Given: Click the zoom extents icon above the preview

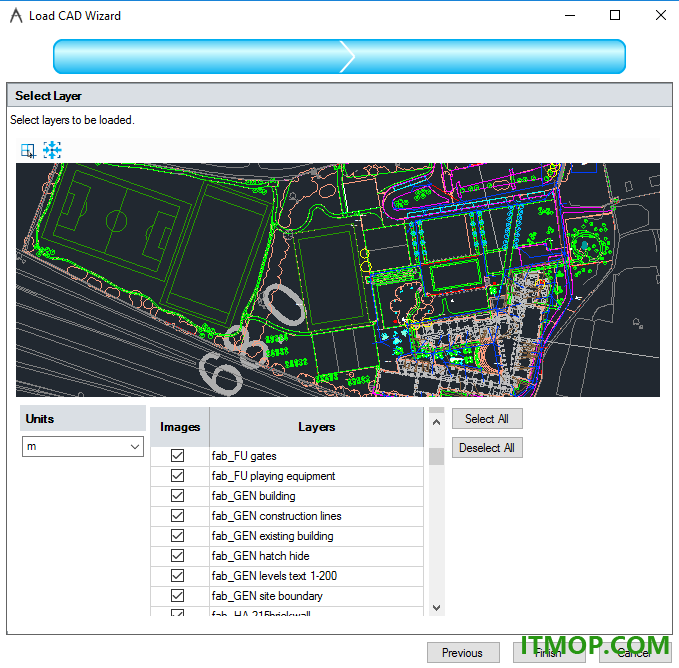Looking at the screenshot, I should tap(52, 150).
